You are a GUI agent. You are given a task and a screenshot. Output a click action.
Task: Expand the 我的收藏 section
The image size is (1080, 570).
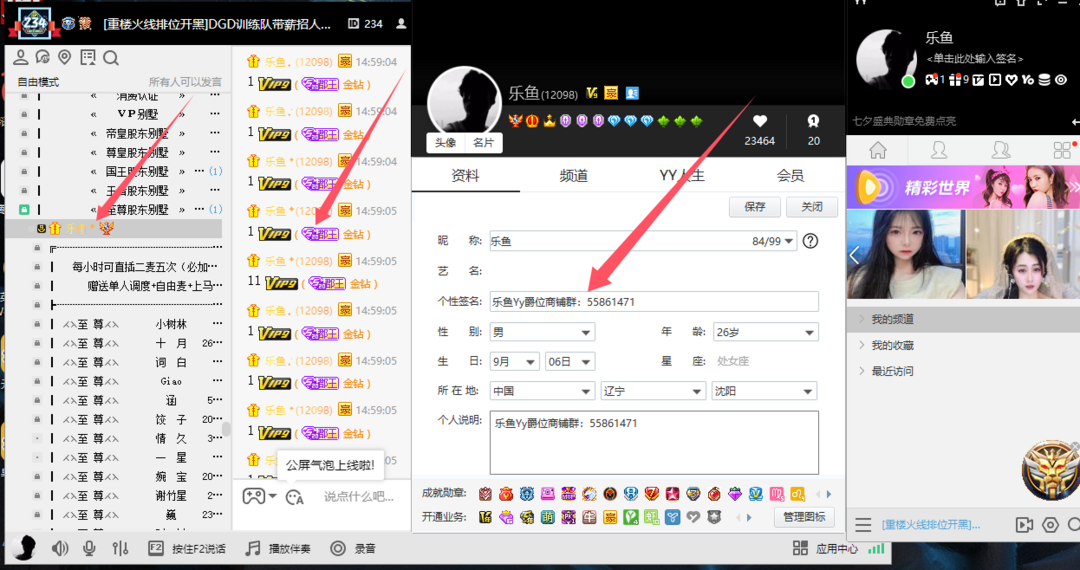pyautogui.click(x=891, y=345)
